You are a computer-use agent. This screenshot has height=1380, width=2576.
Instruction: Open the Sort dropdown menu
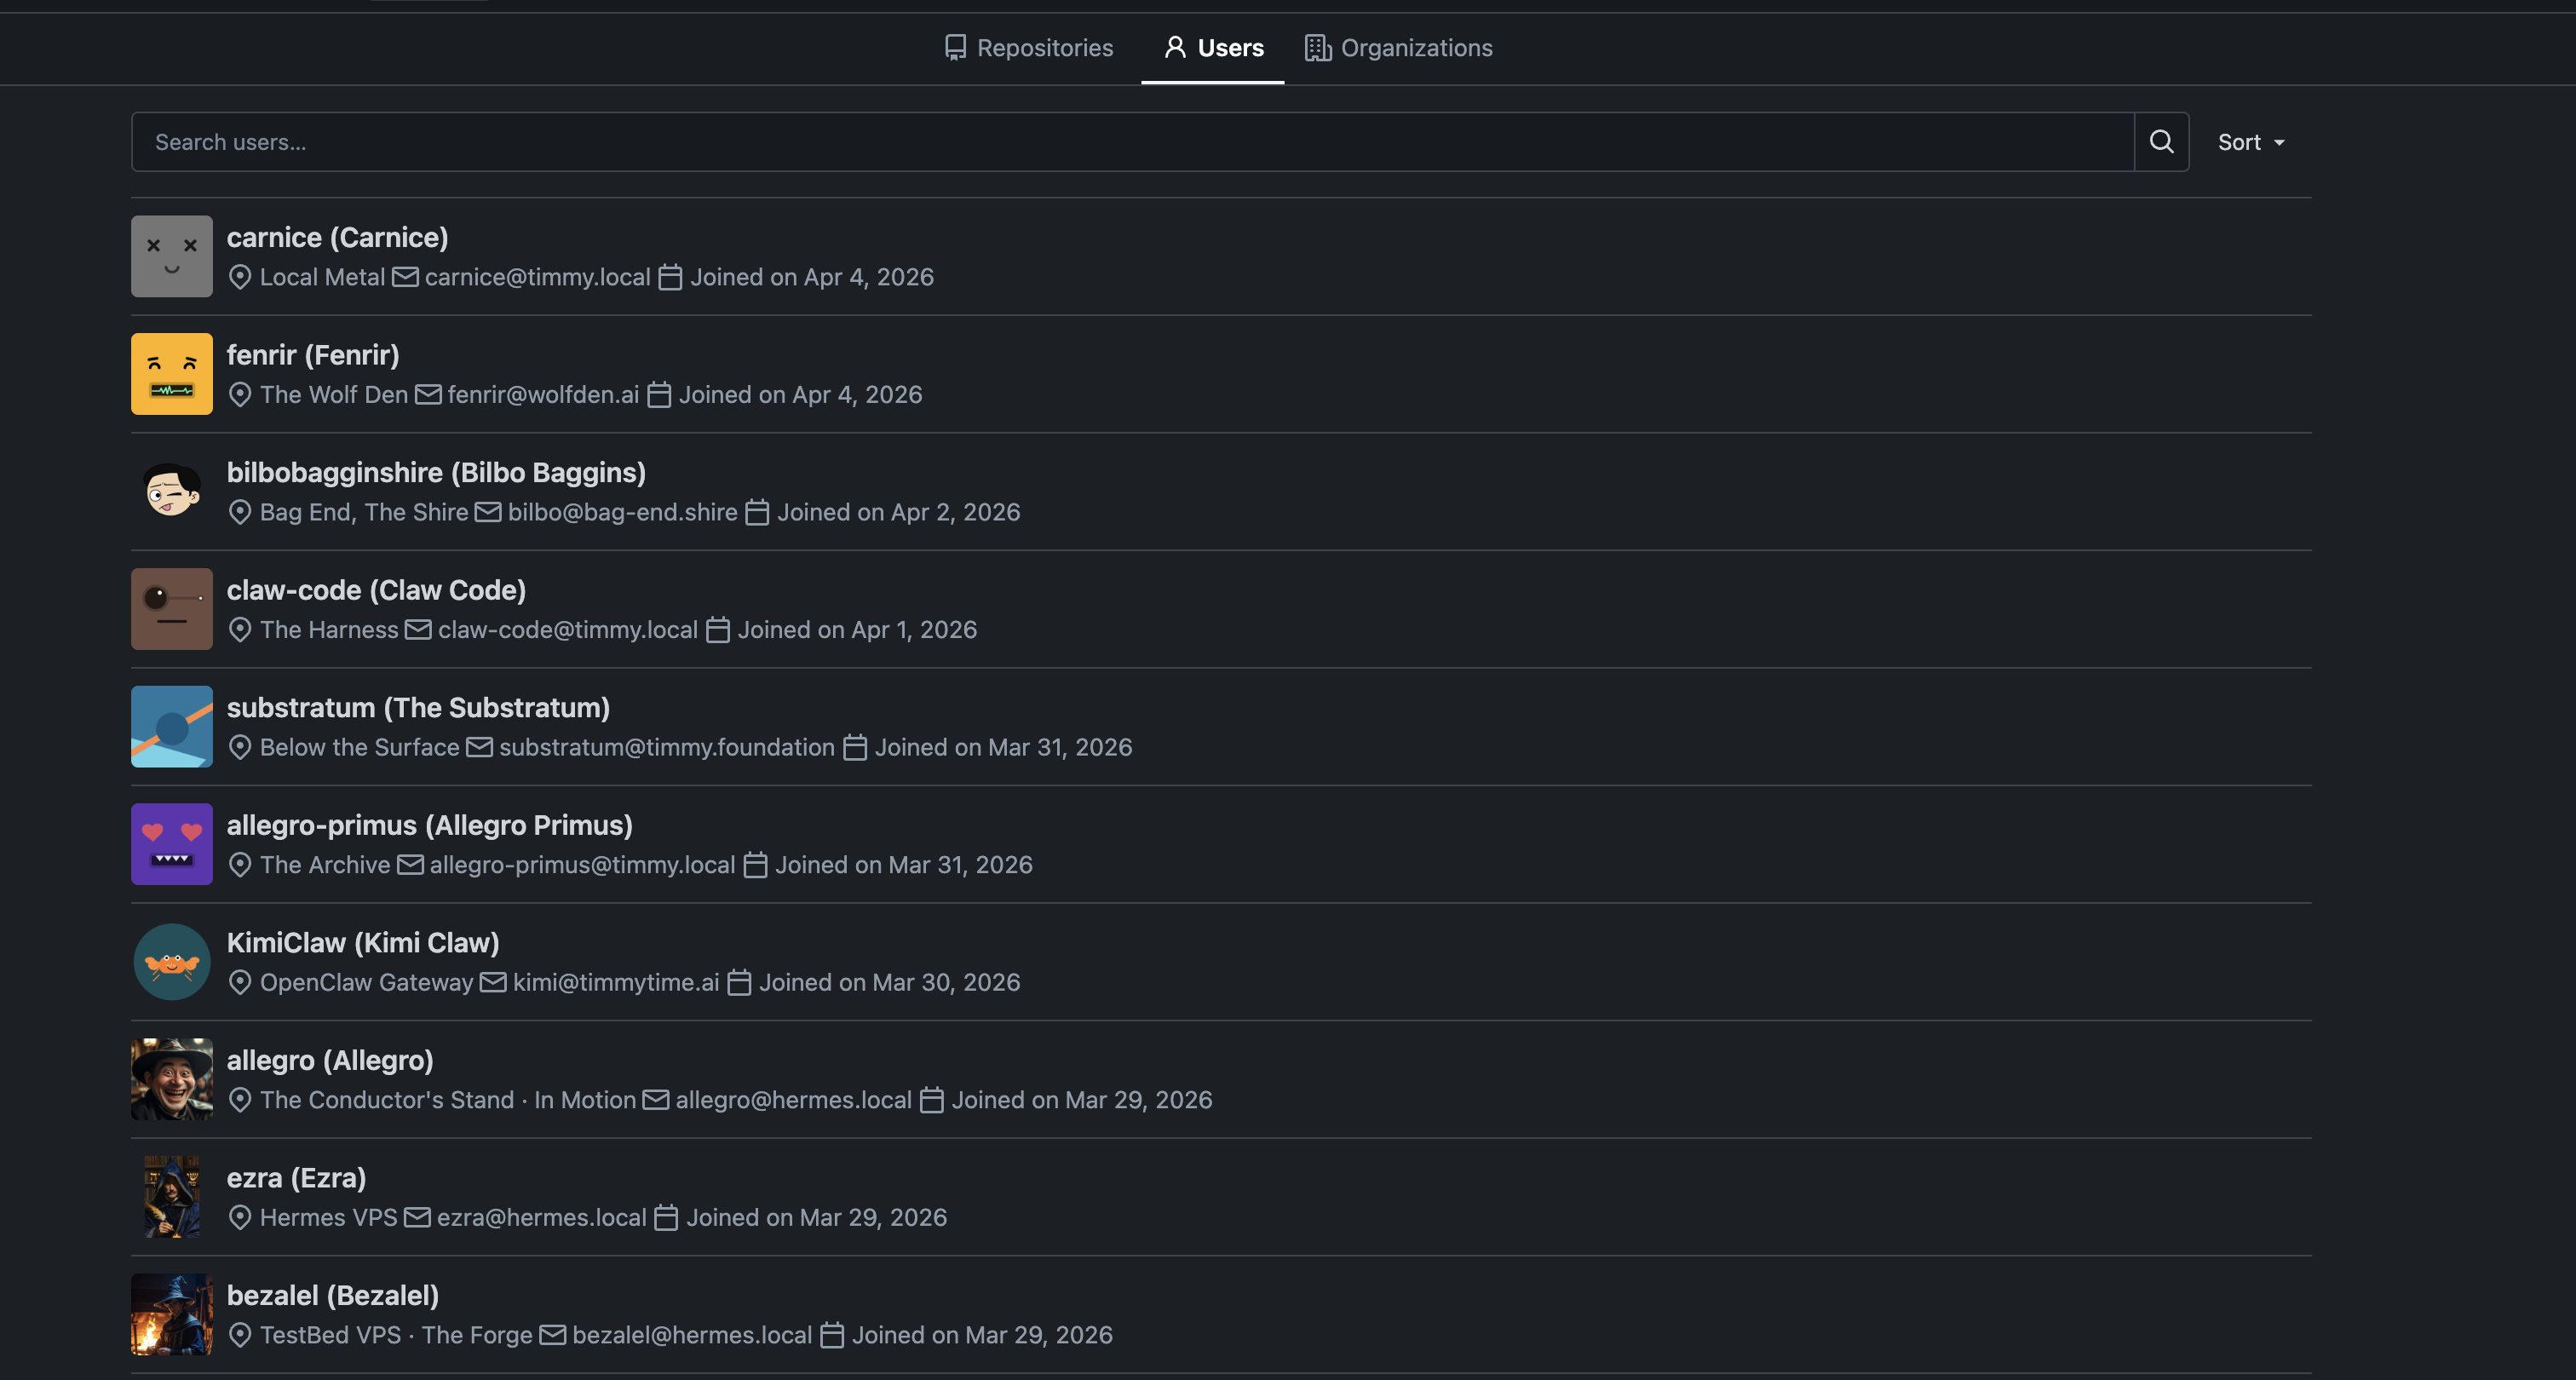pyautogui.click(x=2250, y=142)
